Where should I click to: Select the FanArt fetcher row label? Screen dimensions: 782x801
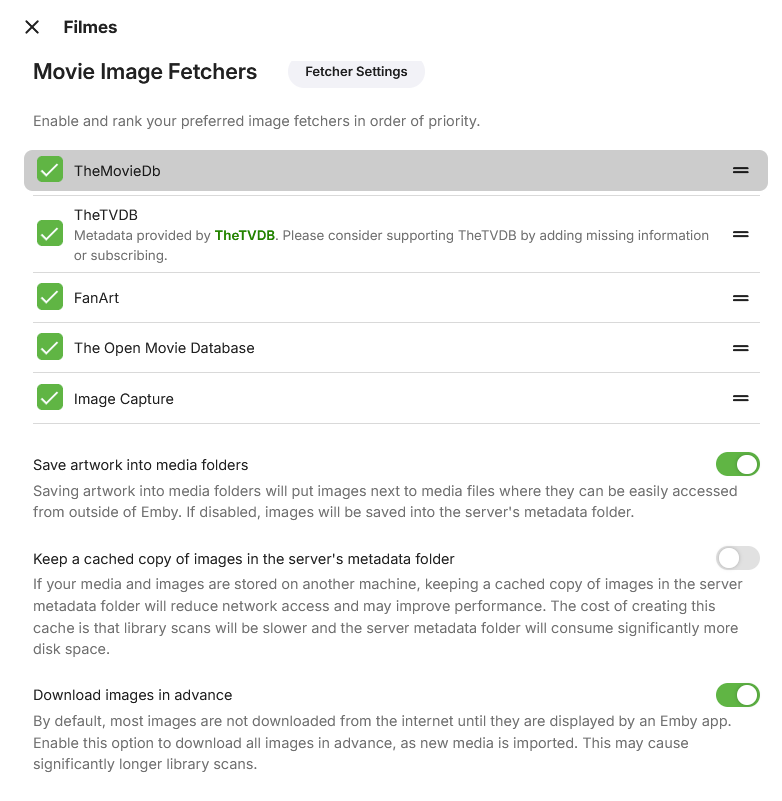point(96,298)
